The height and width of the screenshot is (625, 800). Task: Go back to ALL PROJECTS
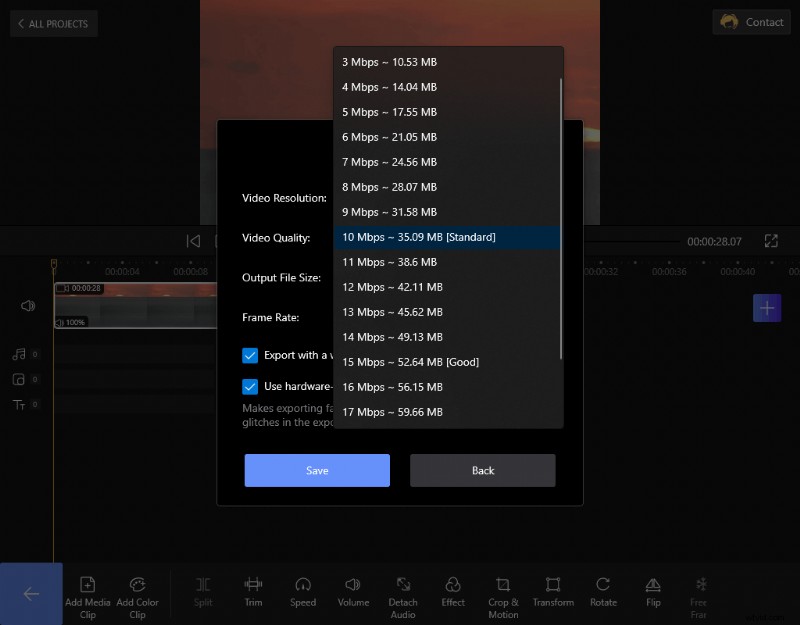tap(53, 23)
